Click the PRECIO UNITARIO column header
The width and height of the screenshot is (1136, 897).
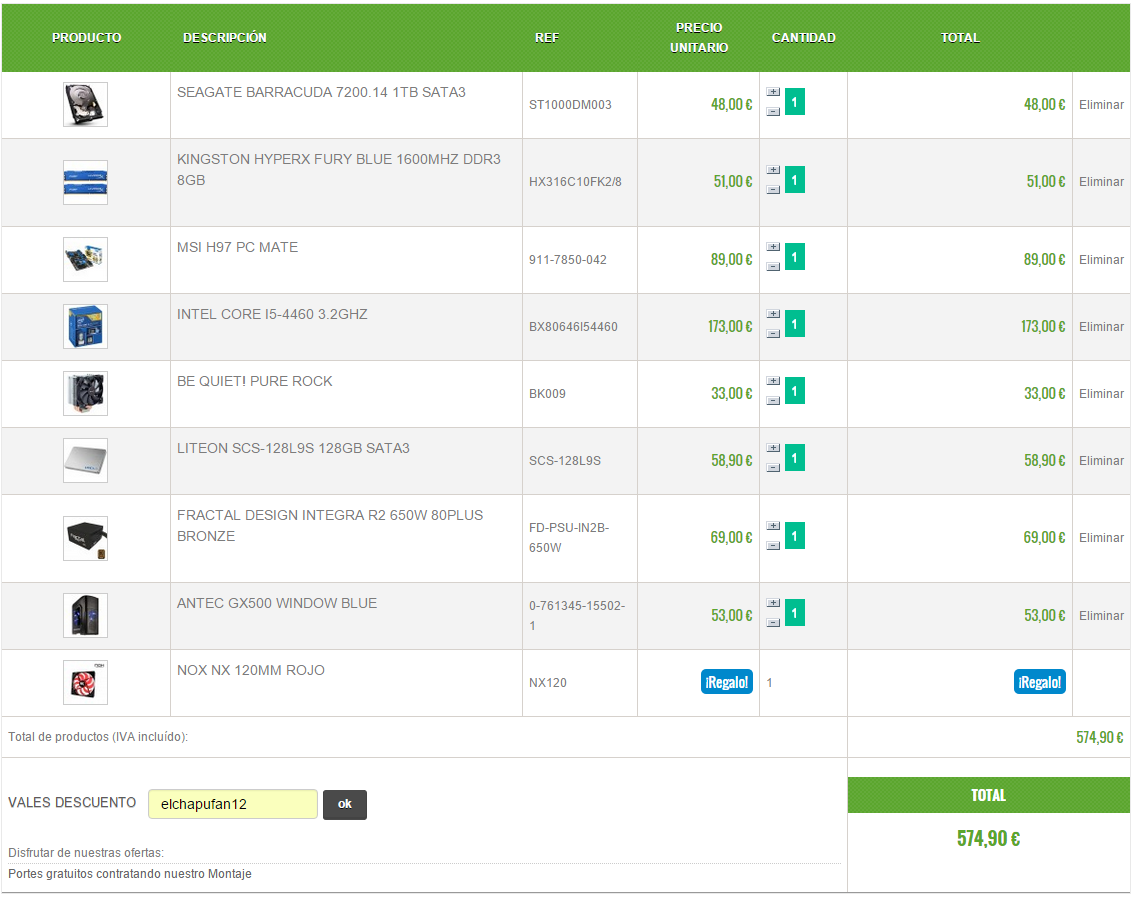click(699, 38)
